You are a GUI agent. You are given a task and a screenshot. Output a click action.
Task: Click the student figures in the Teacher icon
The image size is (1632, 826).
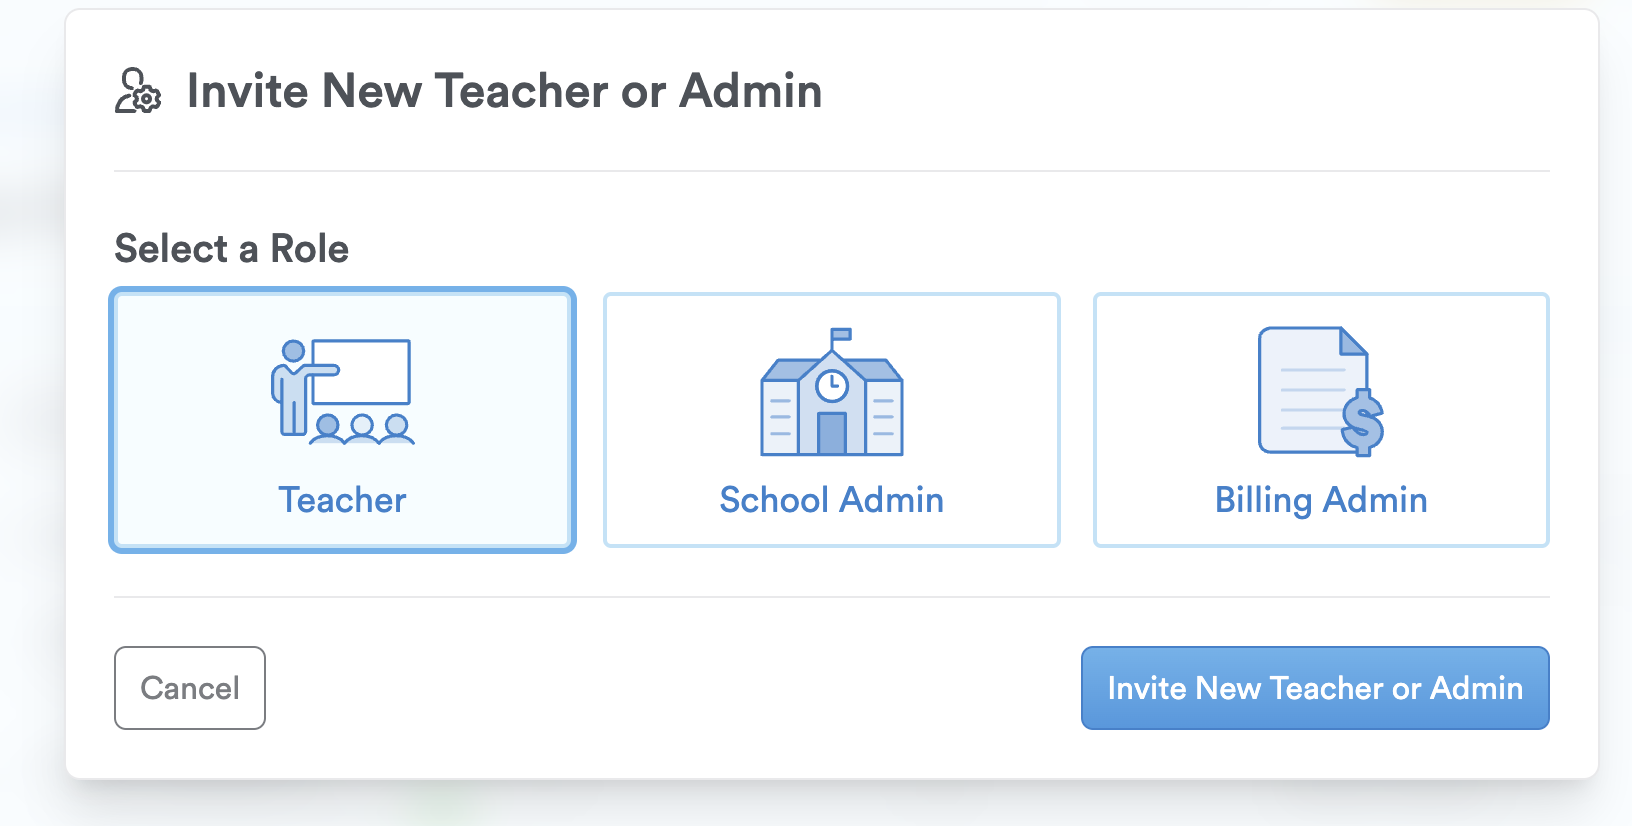(362, 430)
